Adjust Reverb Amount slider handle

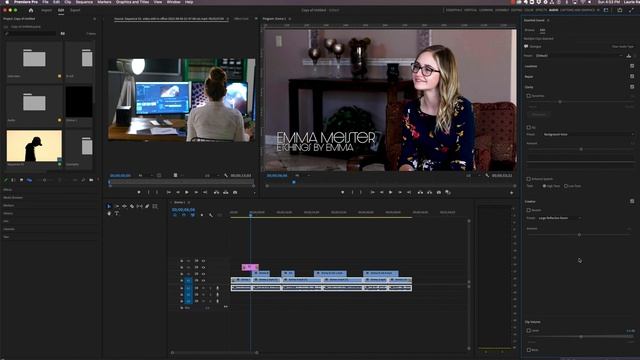coord(579,235)
